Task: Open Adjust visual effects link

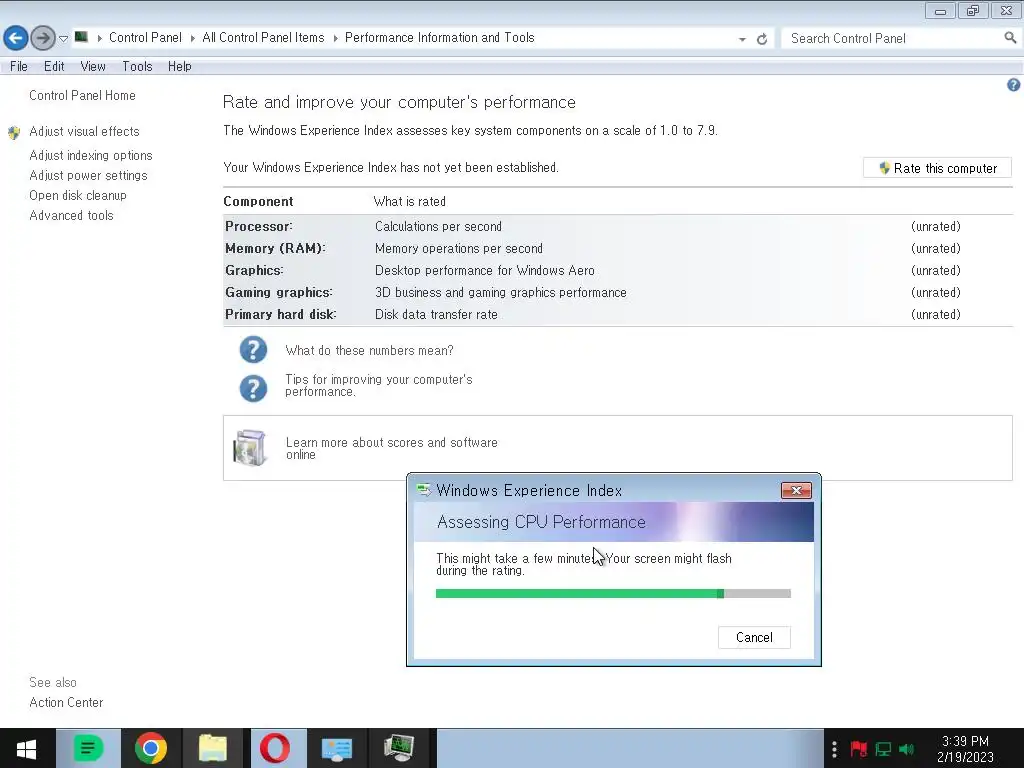Action: pyautogui.click(x=84, y=131)
